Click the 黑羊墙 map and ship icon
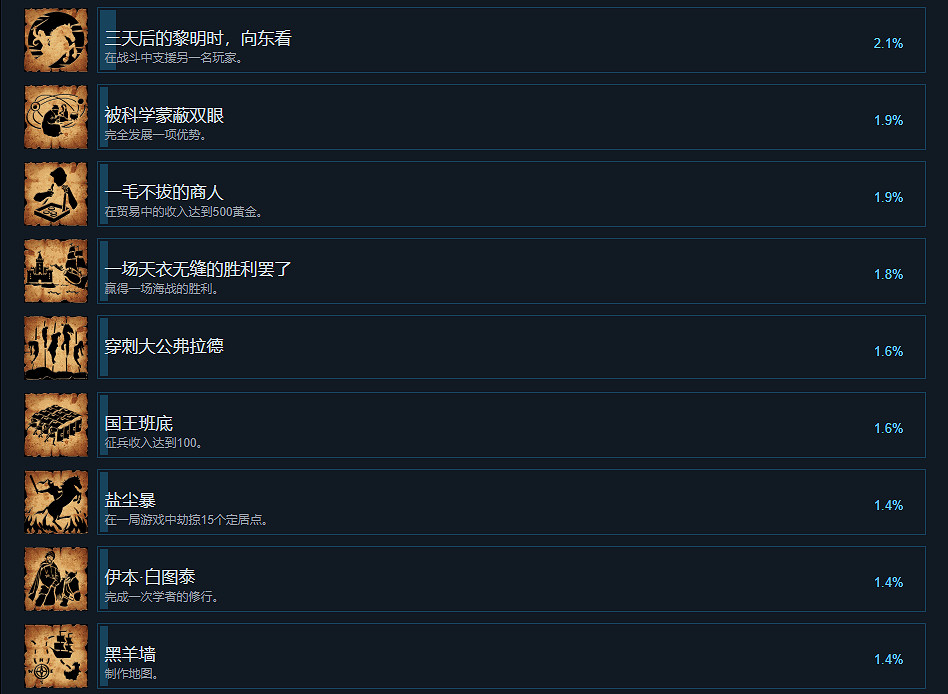Image resolution: width=948 pixels, height=694 pixels. point(56,656)
